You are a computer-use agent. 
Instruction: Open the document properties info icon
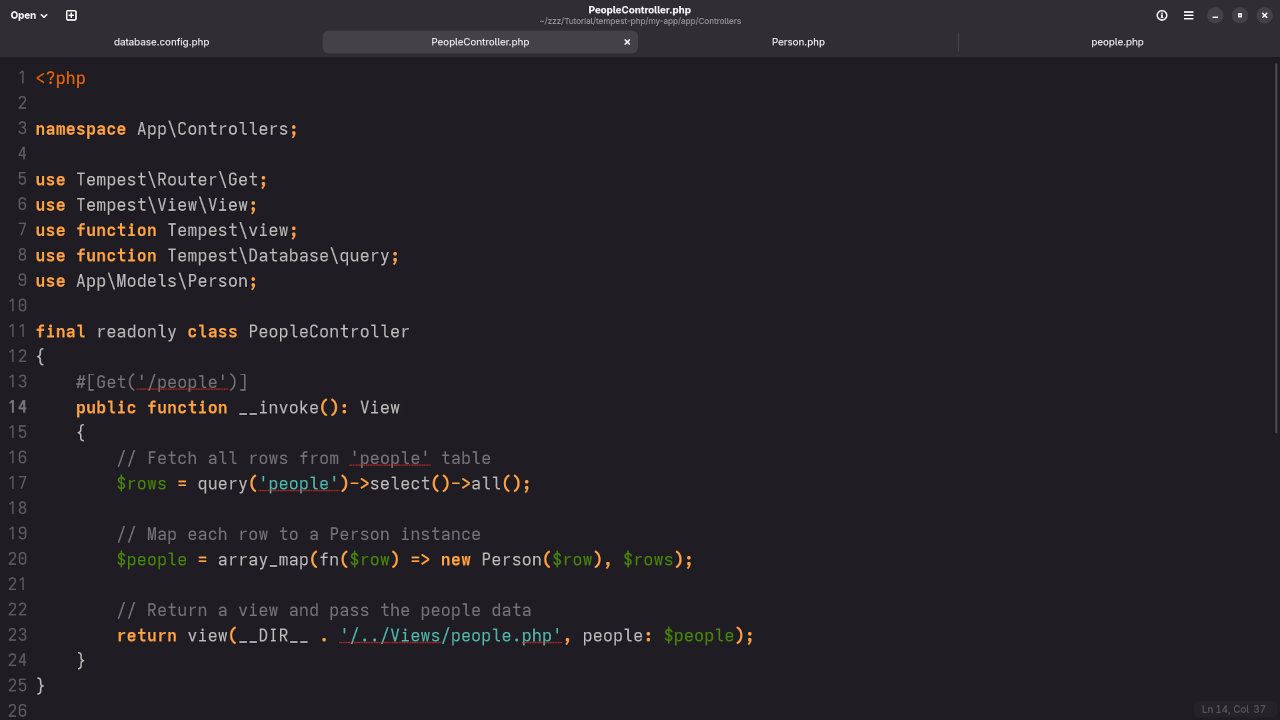[x=1162, y=15]
